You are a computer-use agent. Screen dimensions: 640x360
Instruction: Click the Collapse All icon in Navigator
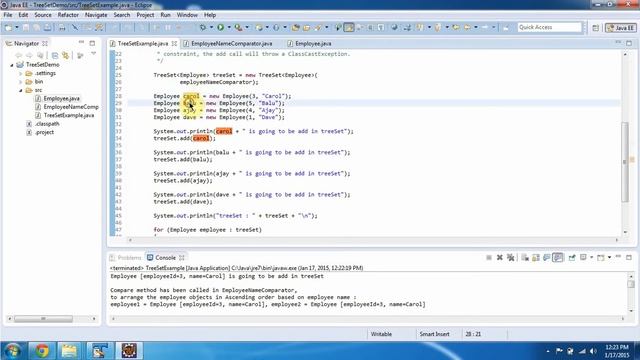[x=55, y=55]
